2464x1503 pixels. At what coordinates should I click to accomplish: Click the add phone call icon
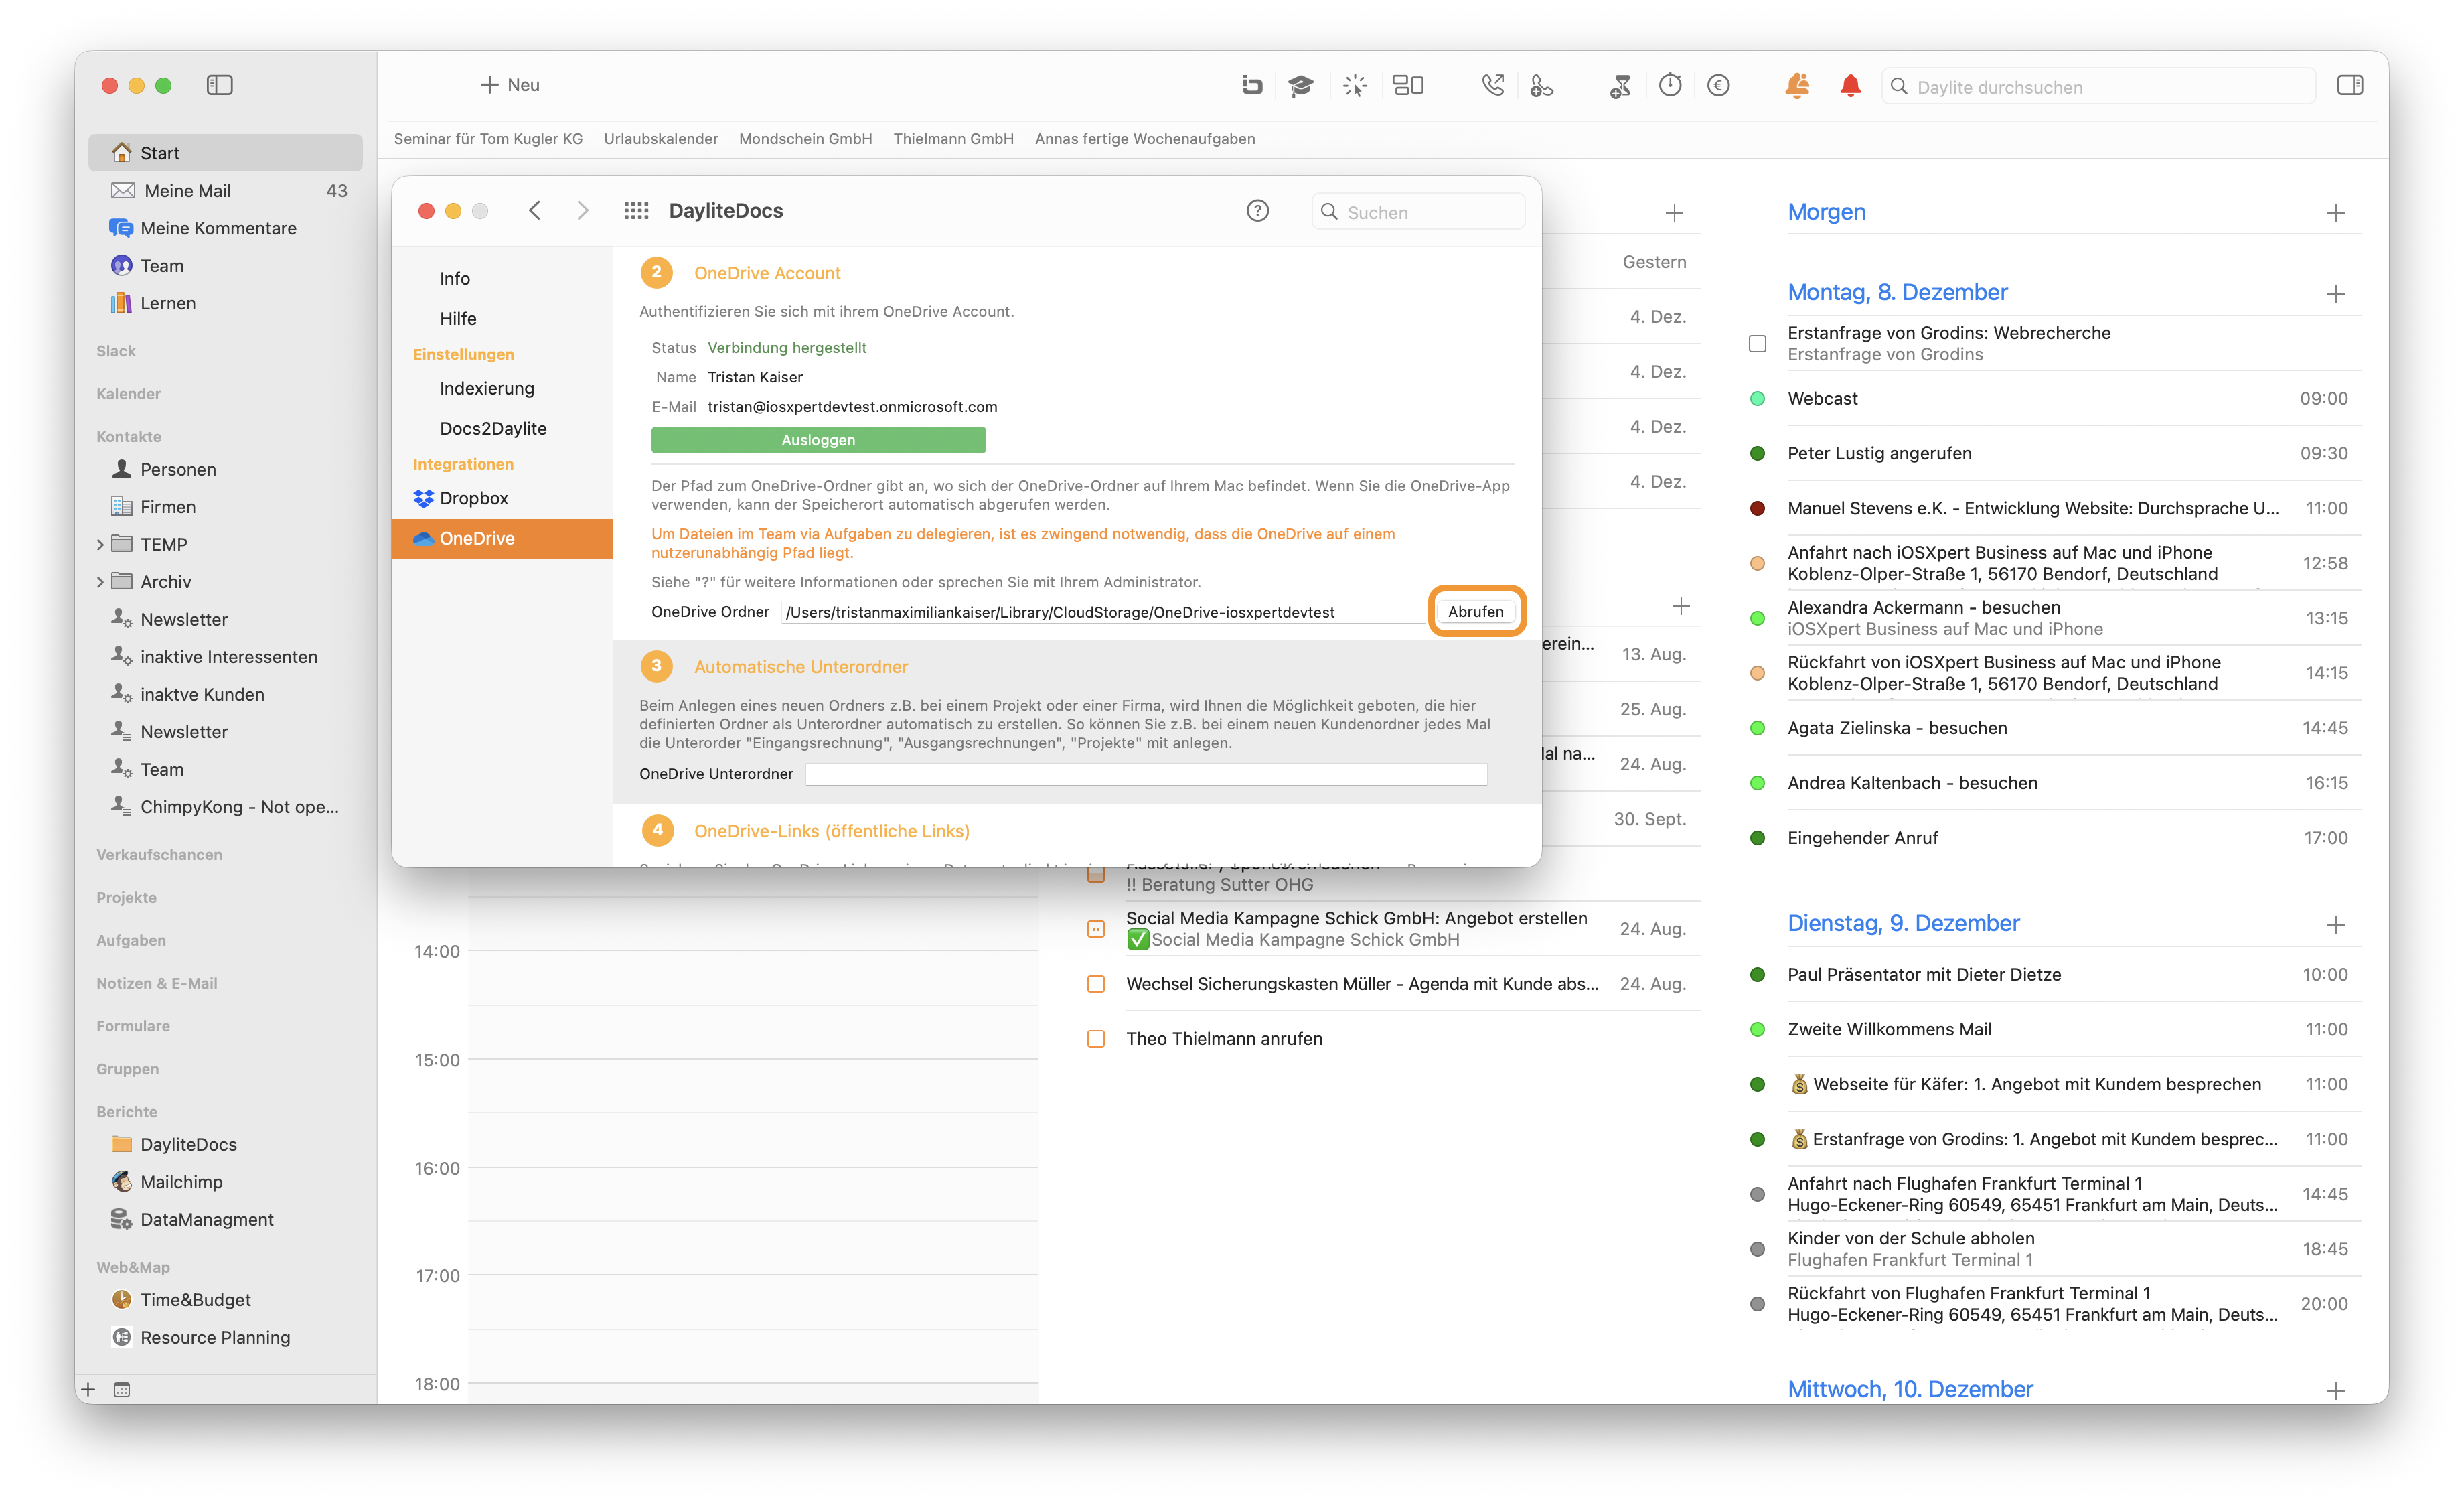1541,86
